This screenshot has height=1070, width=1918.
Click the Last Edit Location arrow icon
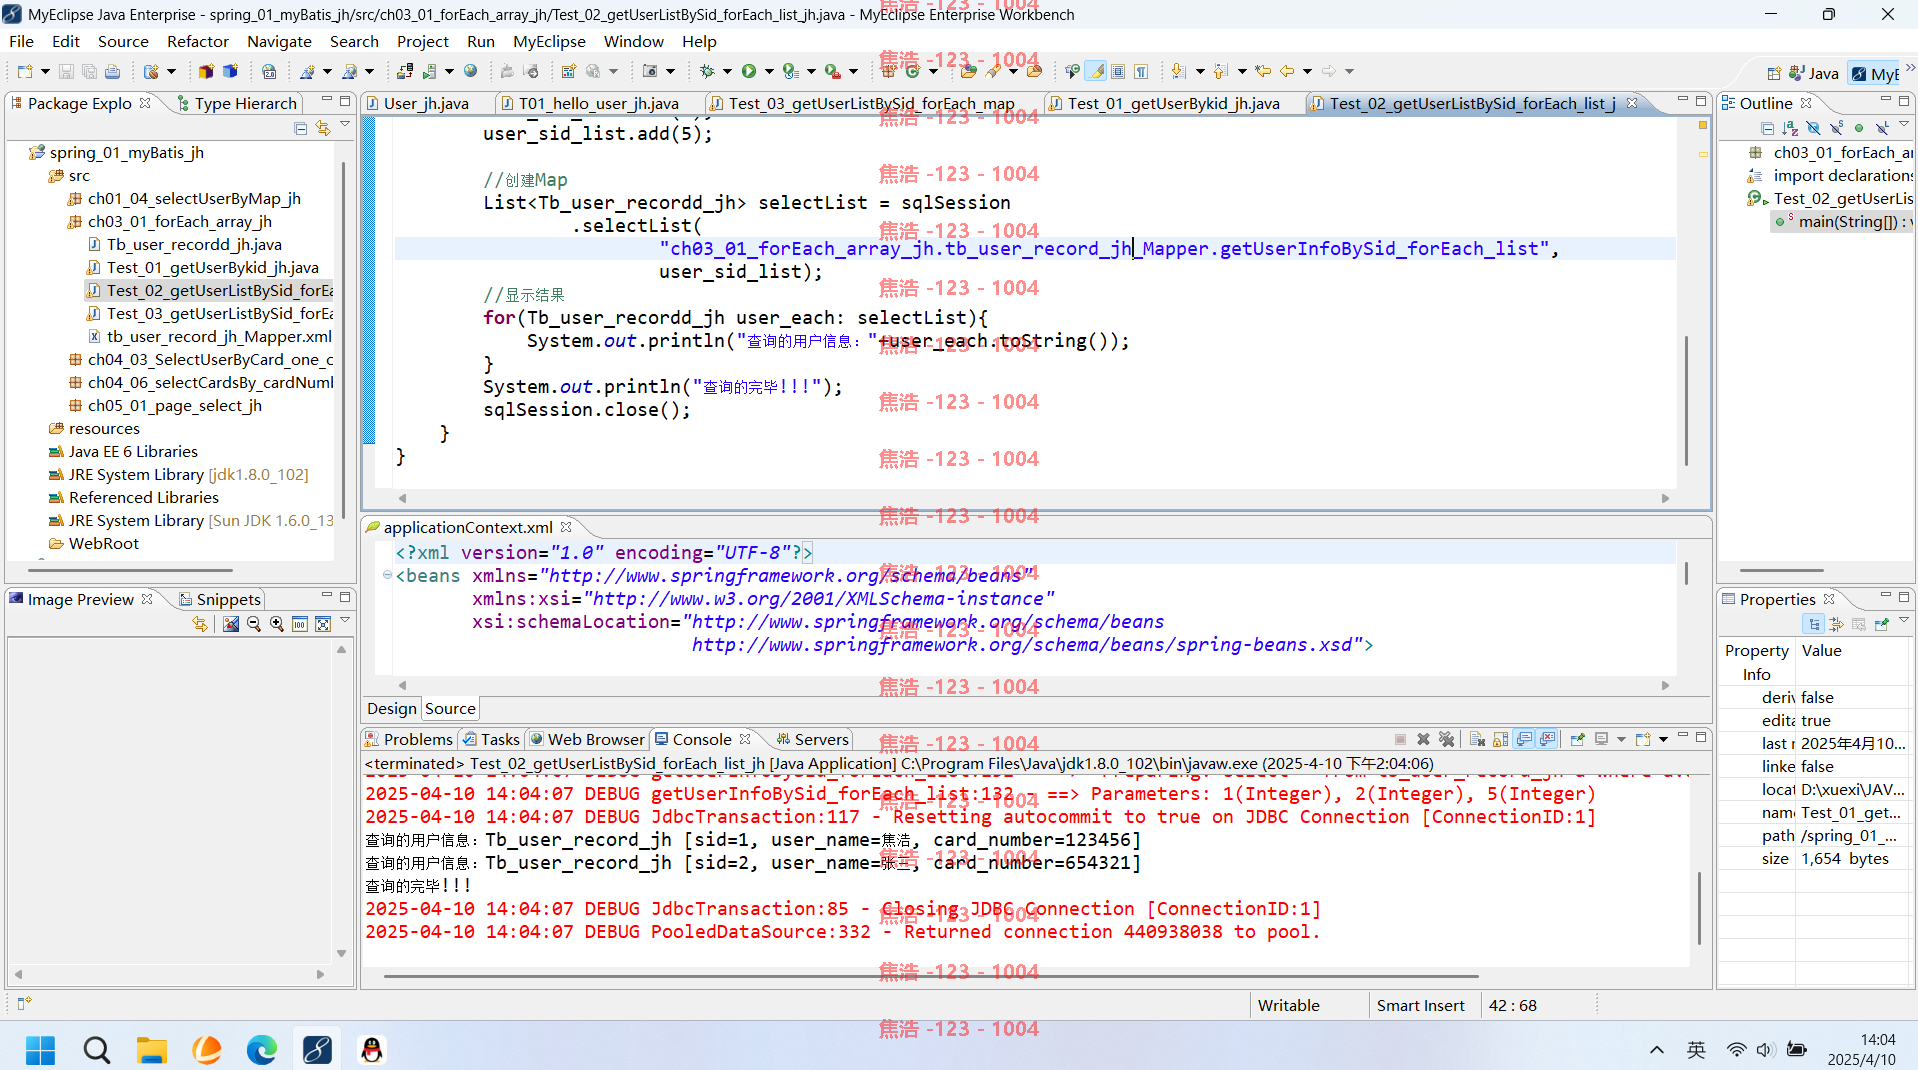point(1263,71)
